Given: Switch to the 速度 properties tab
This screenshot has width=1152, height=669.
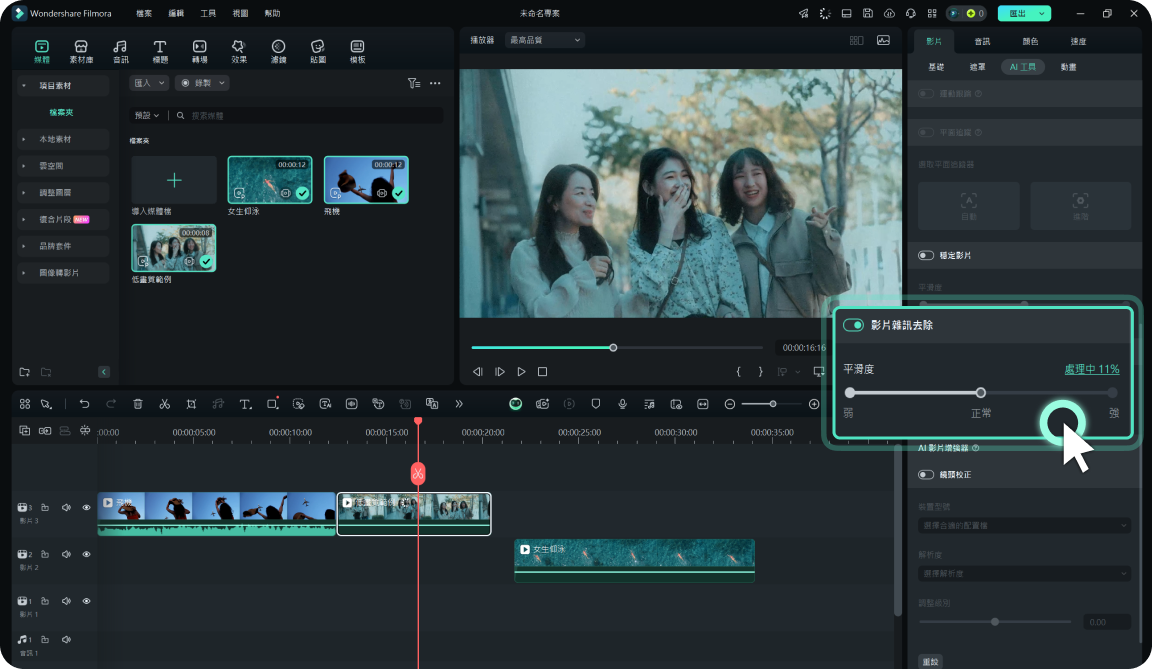Looking at the screenshot, I should pos(1078,41).
